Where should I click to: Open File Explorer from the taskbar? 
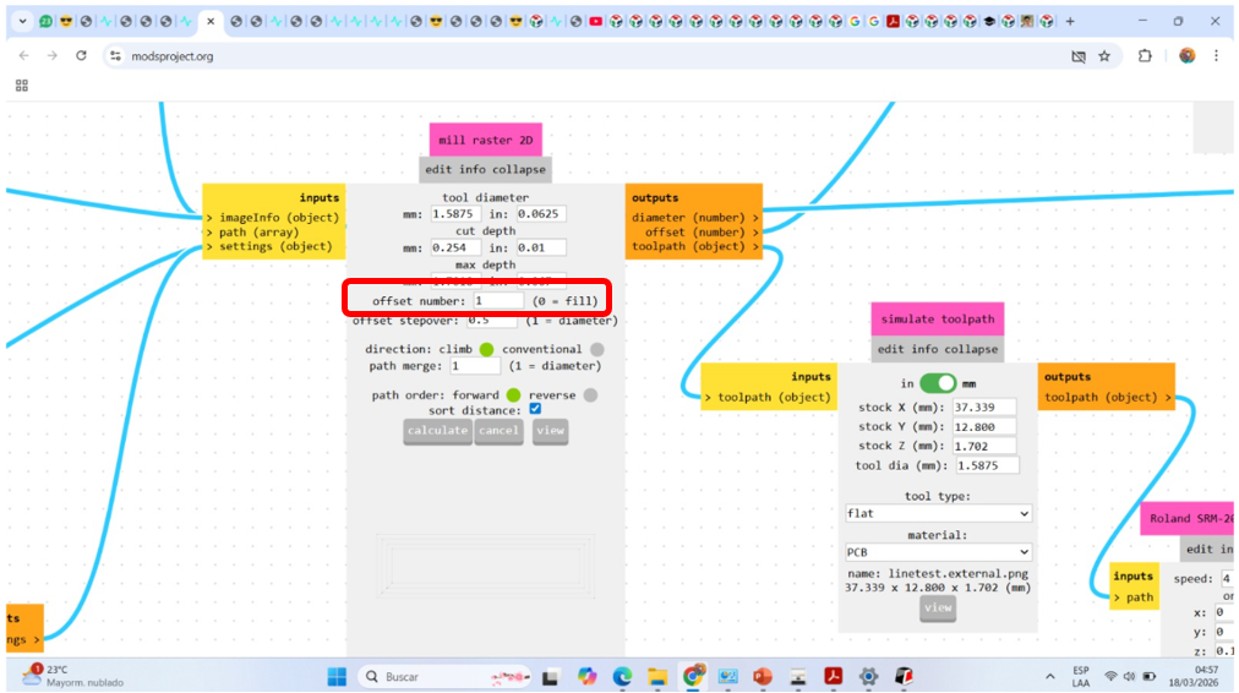pos(657,677)
